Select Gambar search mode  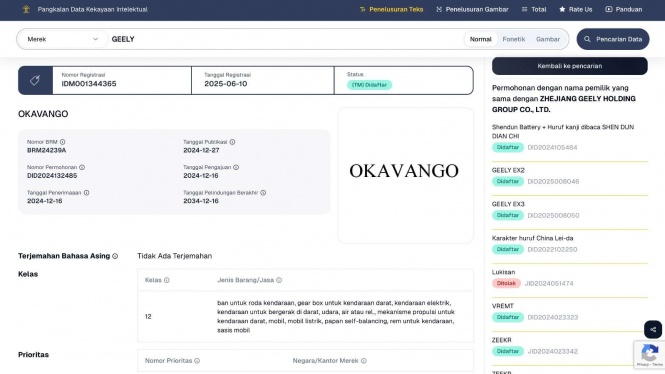click(x=548, y=39)
